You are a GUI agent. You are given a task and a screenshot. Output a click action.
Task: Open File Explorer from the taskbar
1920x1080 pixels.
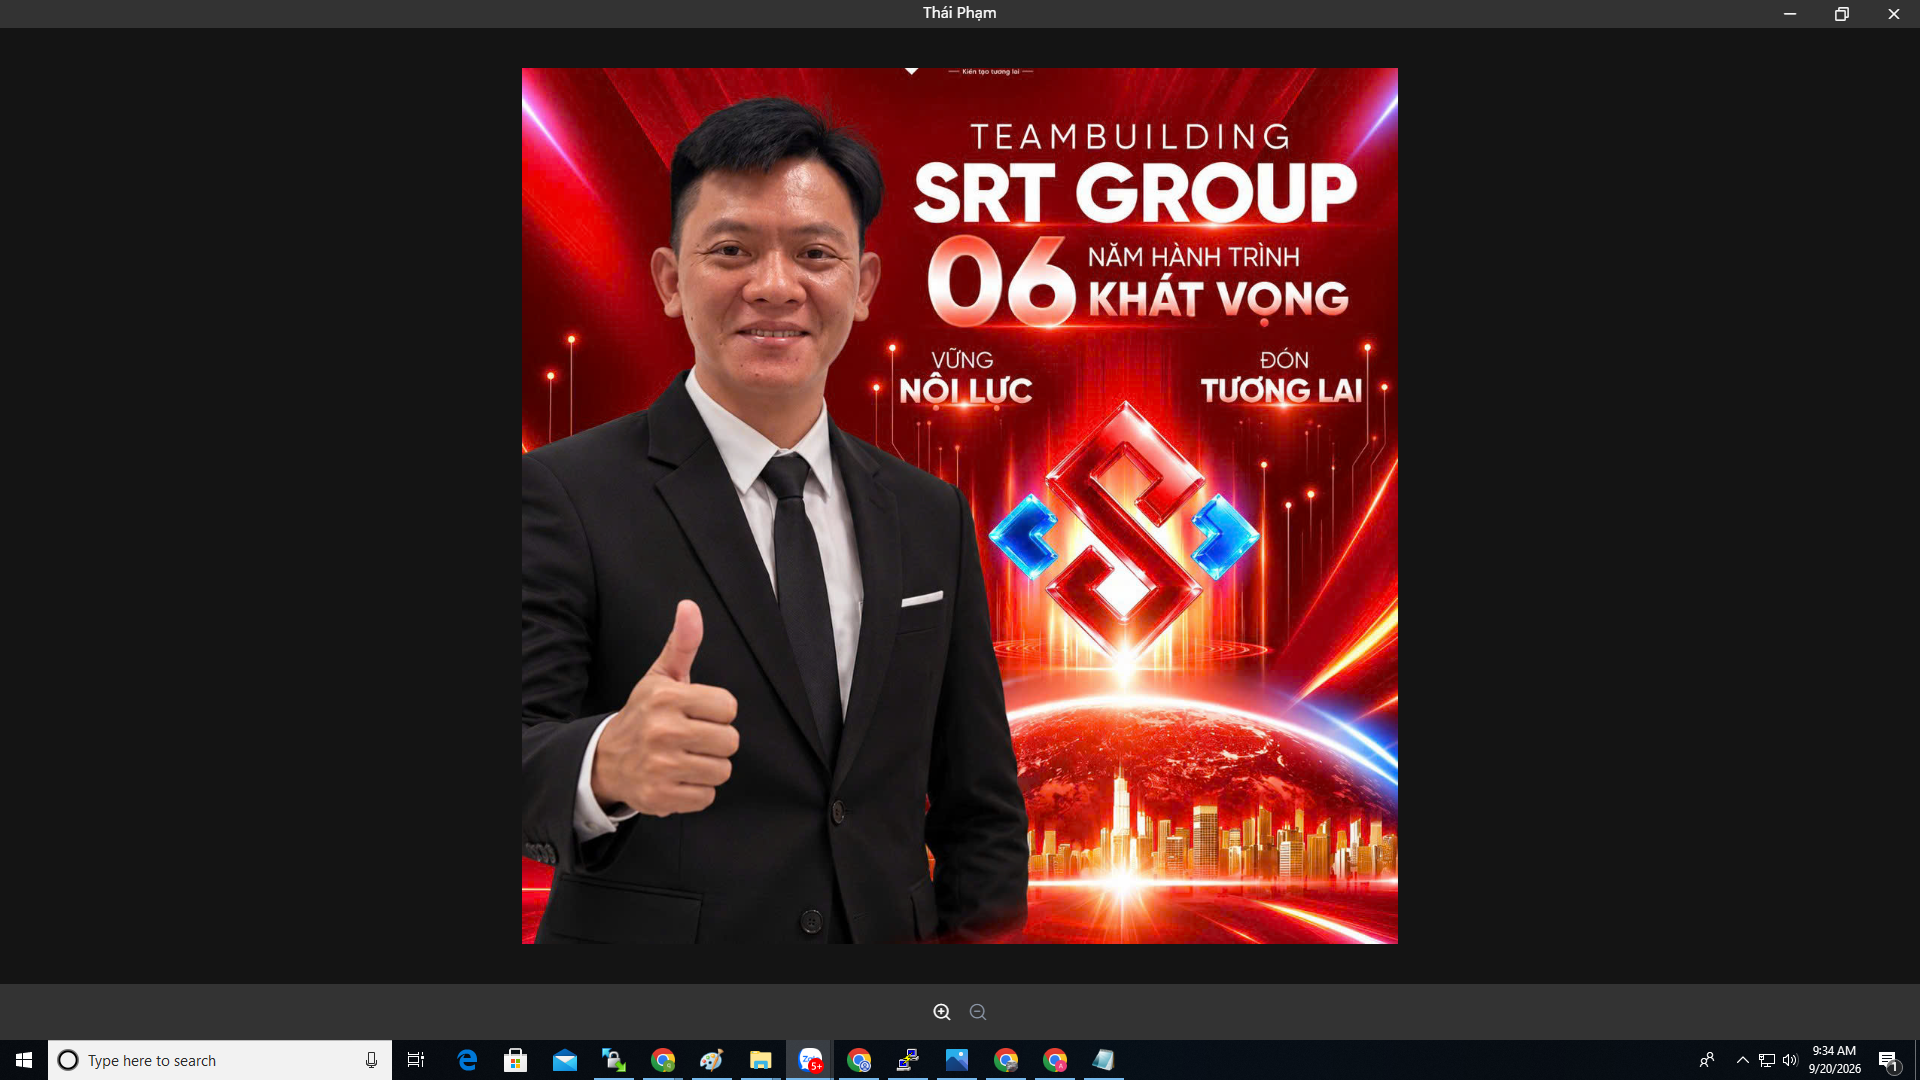(761, 1060)
